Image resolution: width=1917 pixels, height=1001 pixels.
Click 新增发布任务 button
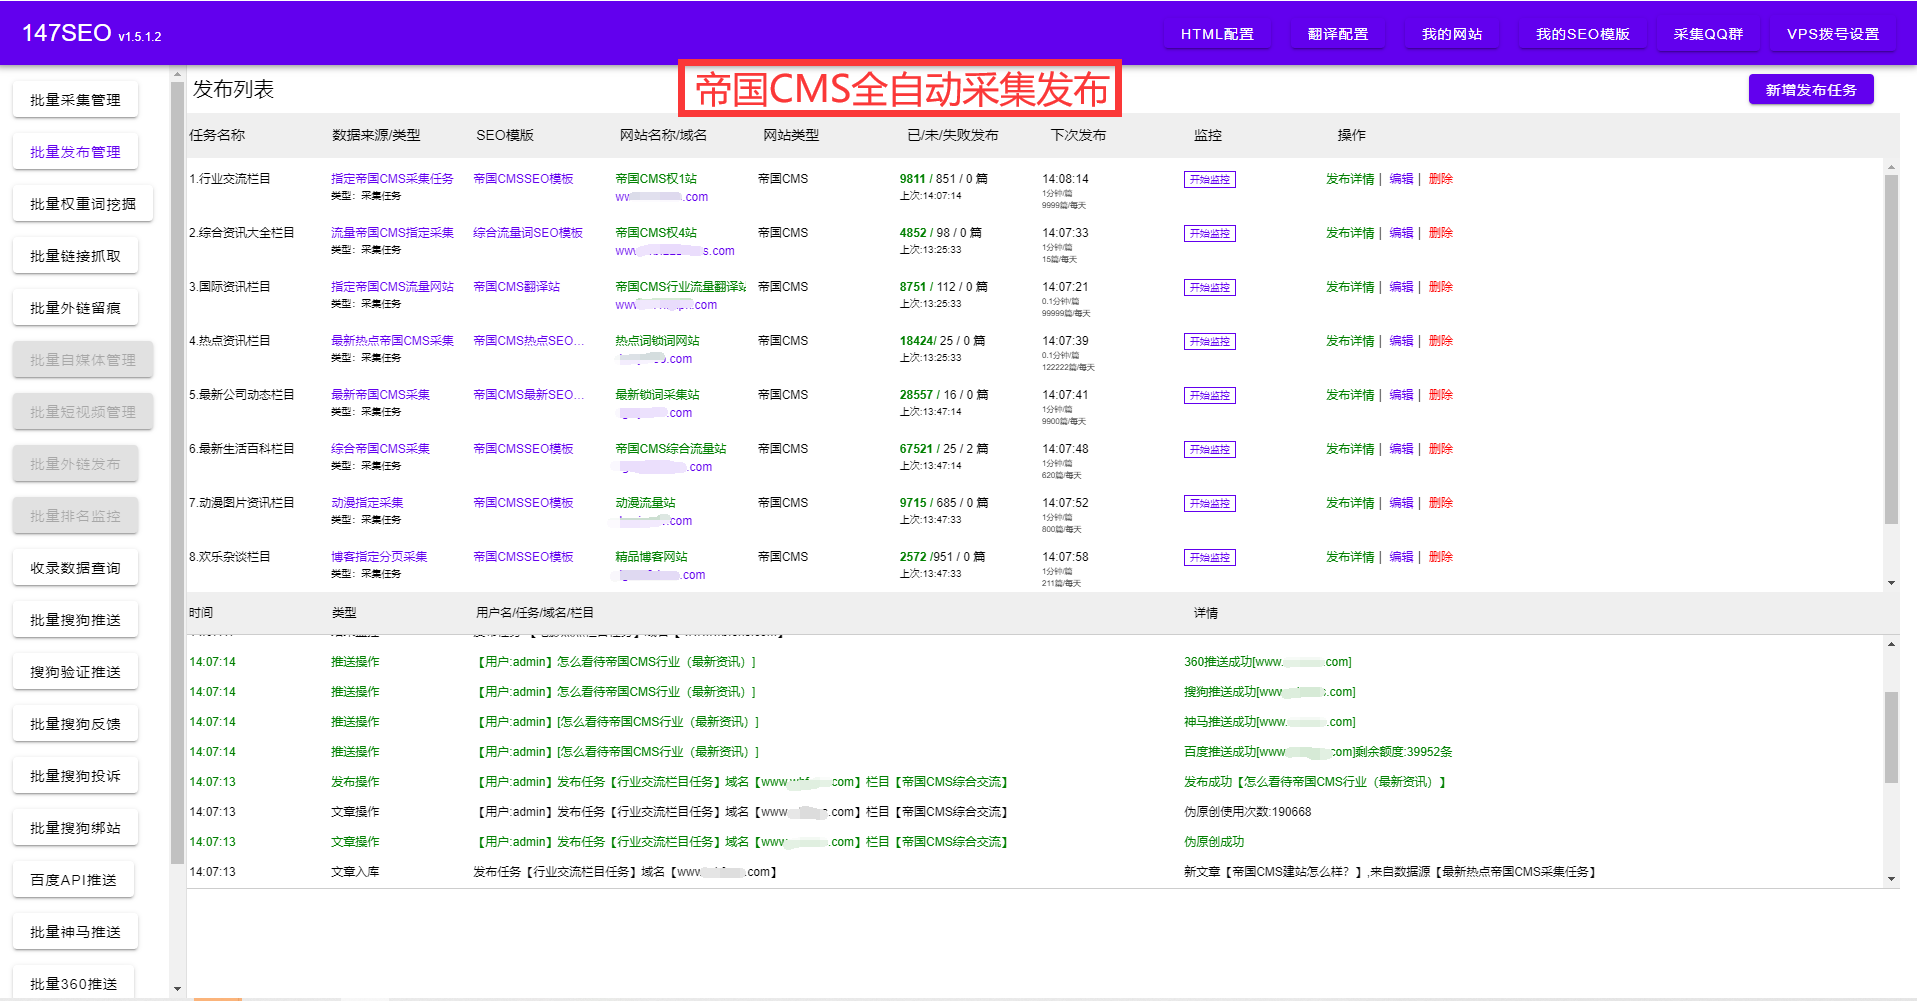1811,90
